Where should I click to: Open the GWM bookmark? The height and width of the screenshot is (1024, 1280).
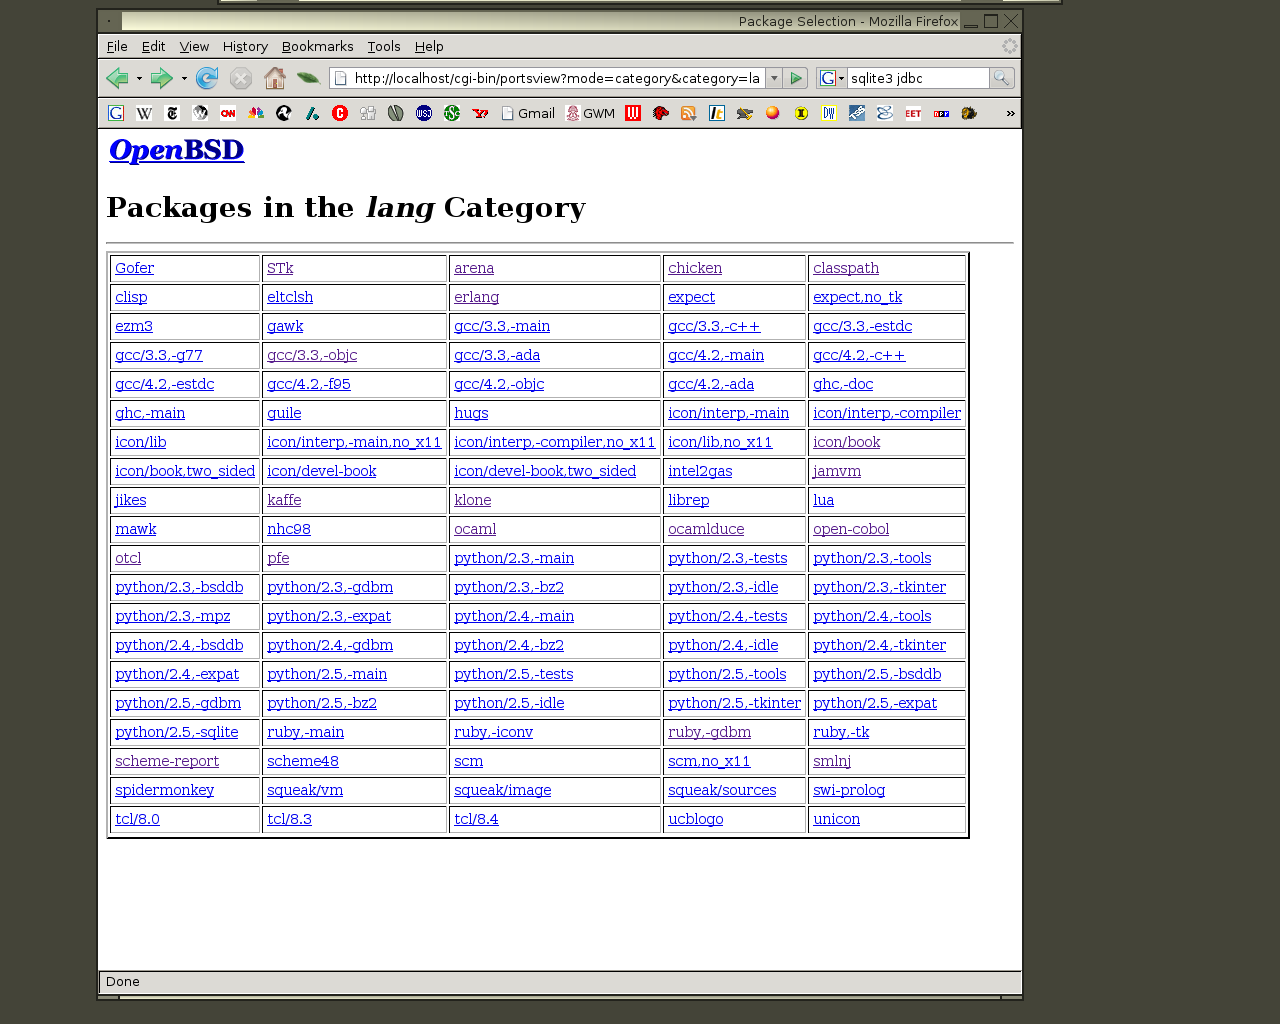click(590, 113)
